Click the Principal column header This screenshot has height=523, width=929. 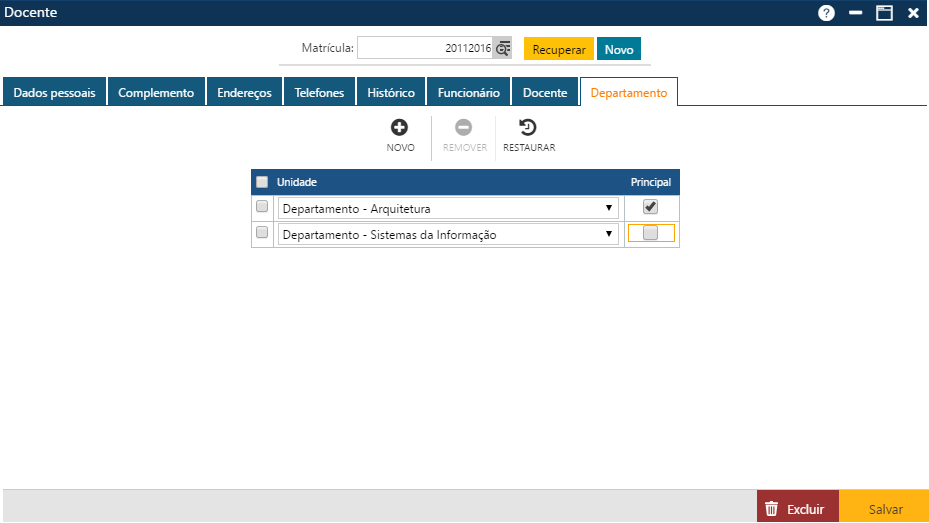tap(651, 182)
